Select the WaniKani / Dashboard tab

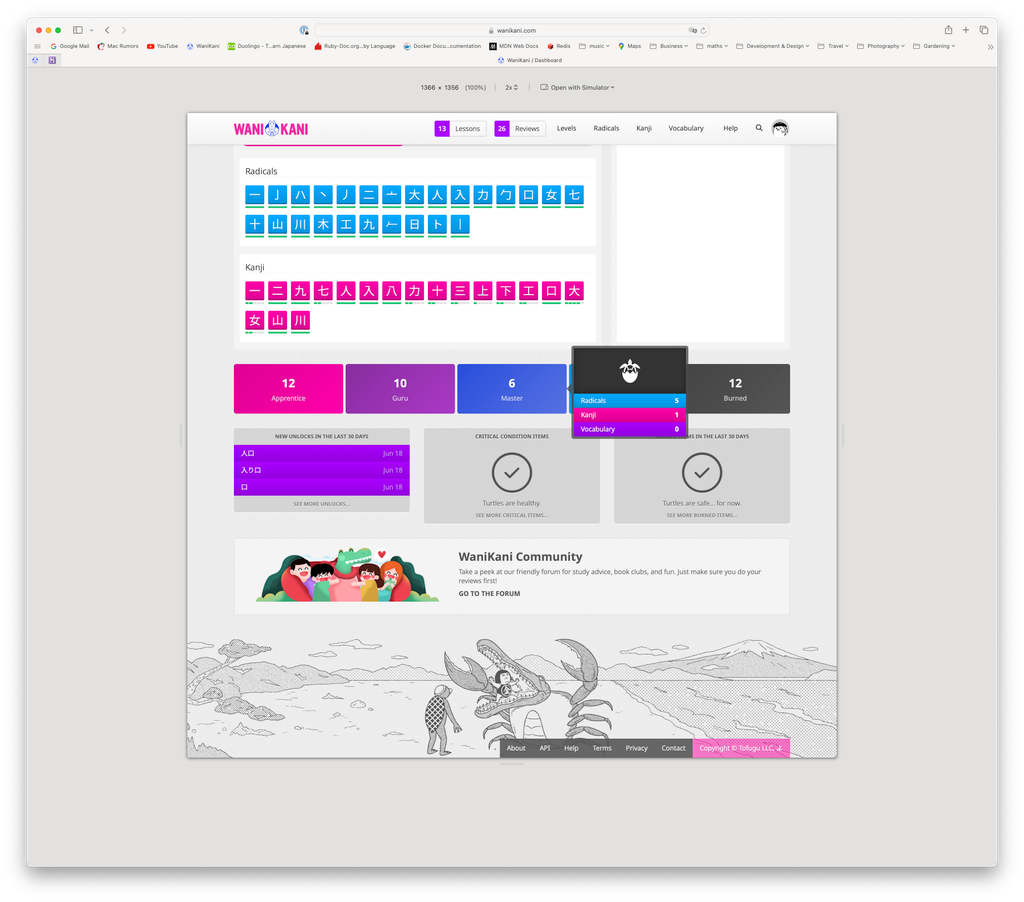coord(529,60)
